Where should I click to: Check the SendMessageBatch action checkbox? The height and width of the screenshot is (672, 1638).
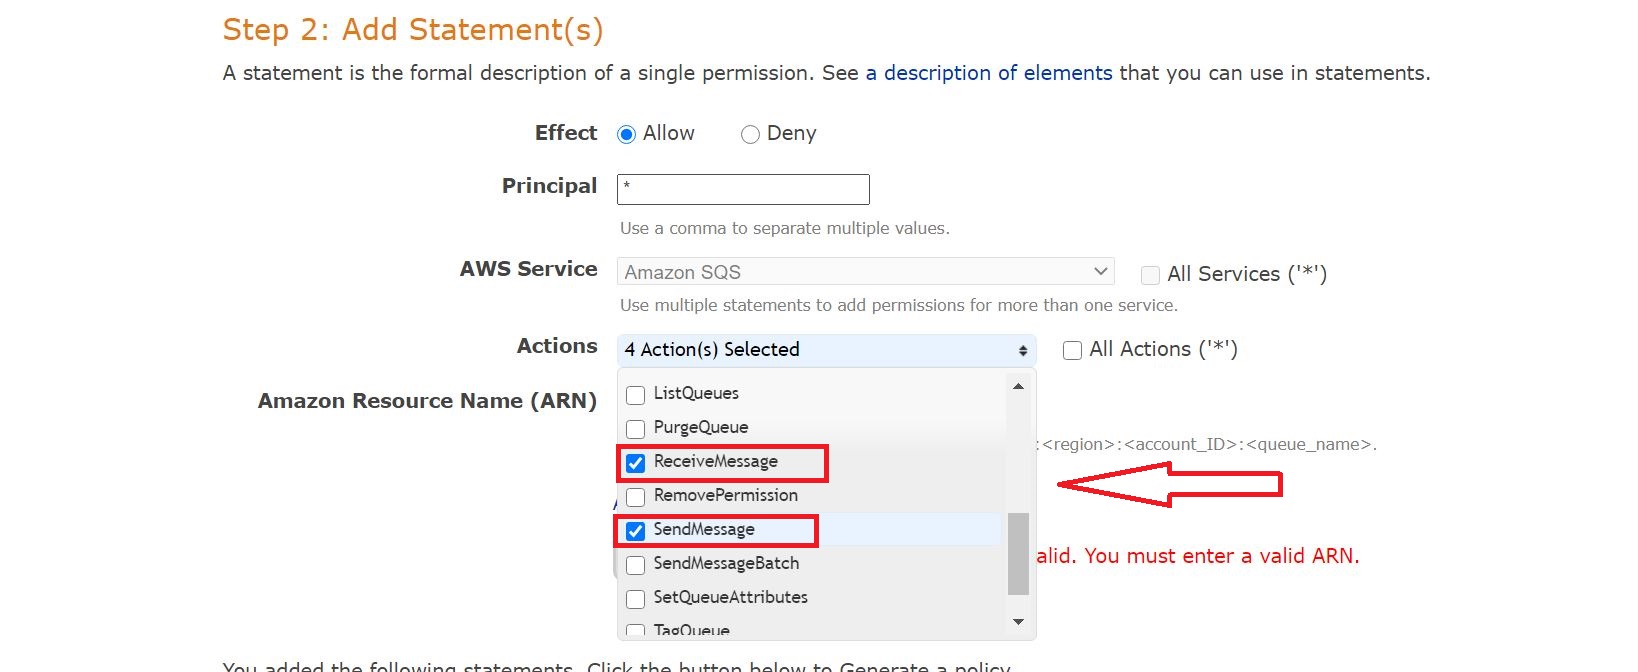[636, 565]
